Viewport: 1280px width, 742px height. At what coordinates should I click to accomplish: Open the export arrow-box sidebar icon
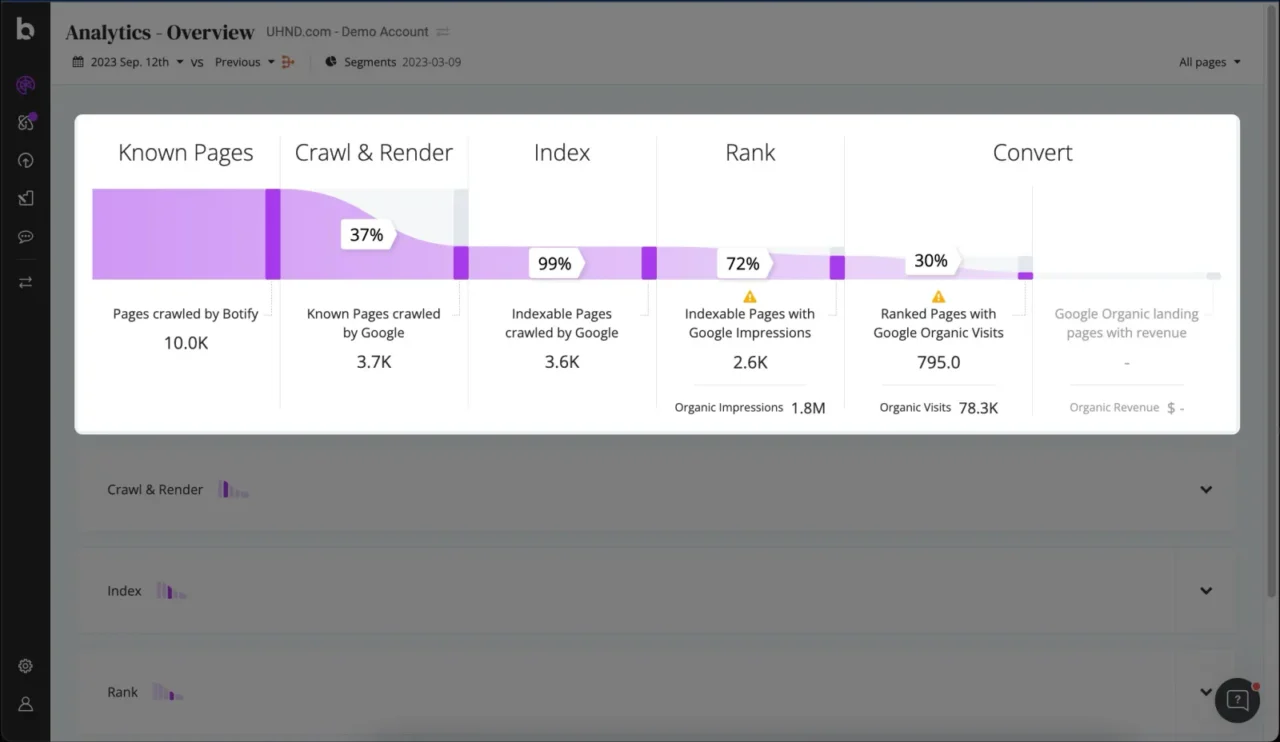click(x=25, y=198)
